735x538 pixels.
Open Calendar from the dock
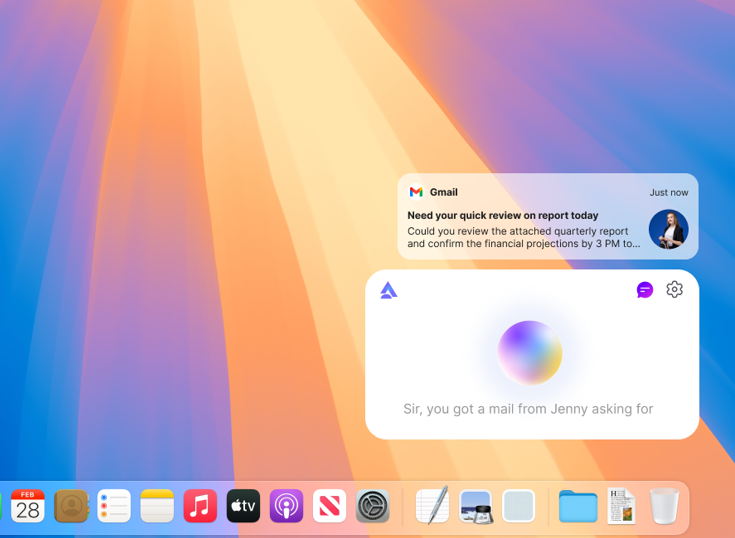click(x=28, y=506)
